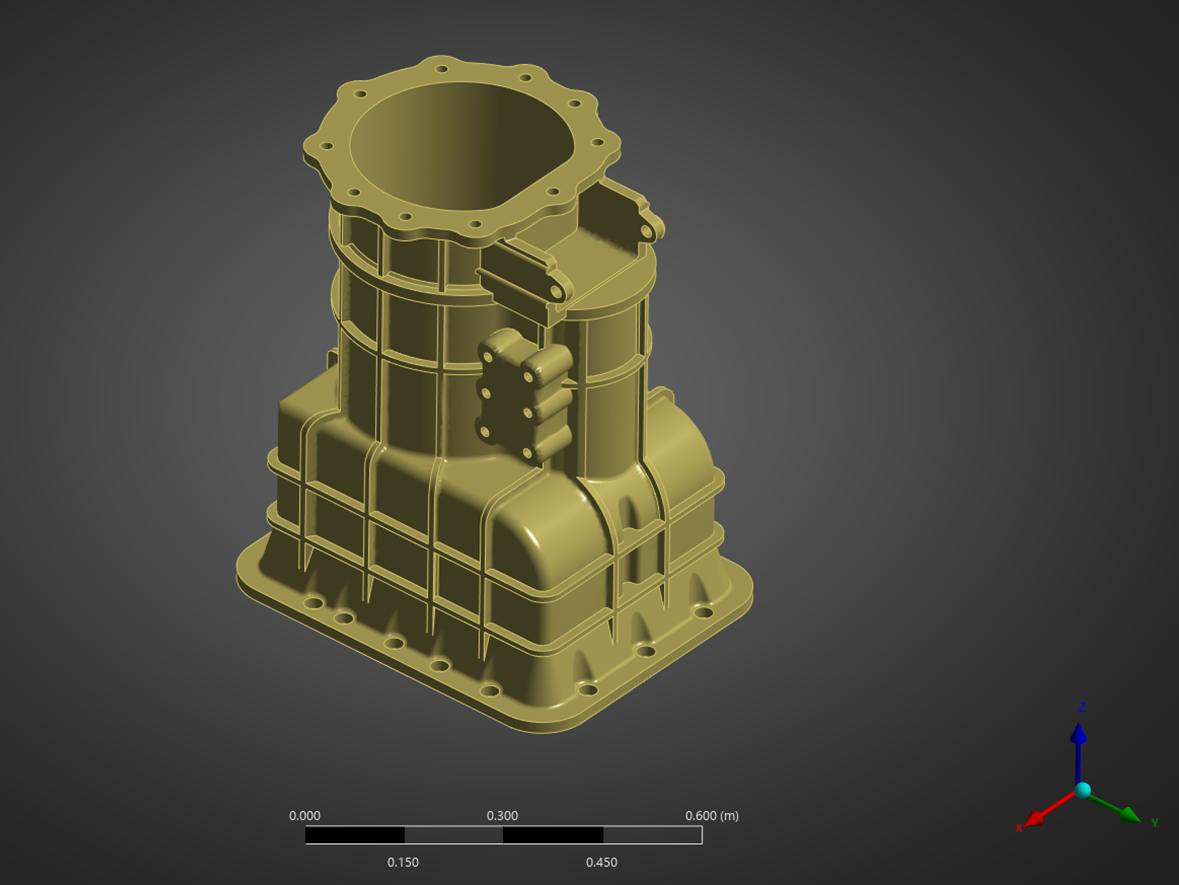This screenshot has height=885, width=1179.
Task: Select the Y label beside the green arrow
Action: (1154, 822)
